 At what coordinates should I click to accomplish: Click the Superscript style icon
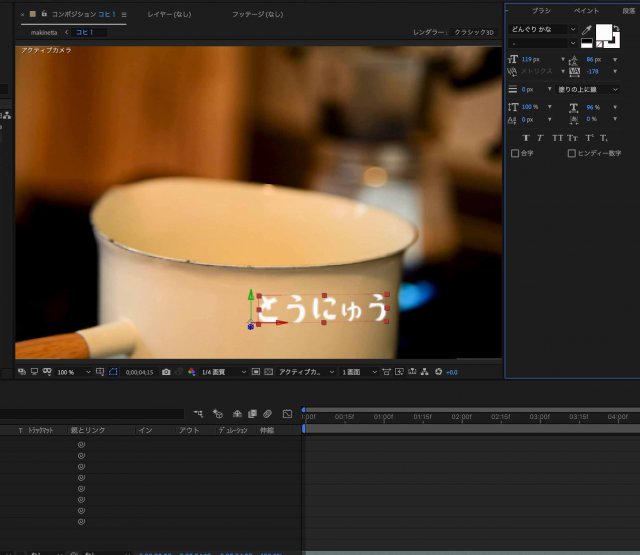click(x=589, y=137)
